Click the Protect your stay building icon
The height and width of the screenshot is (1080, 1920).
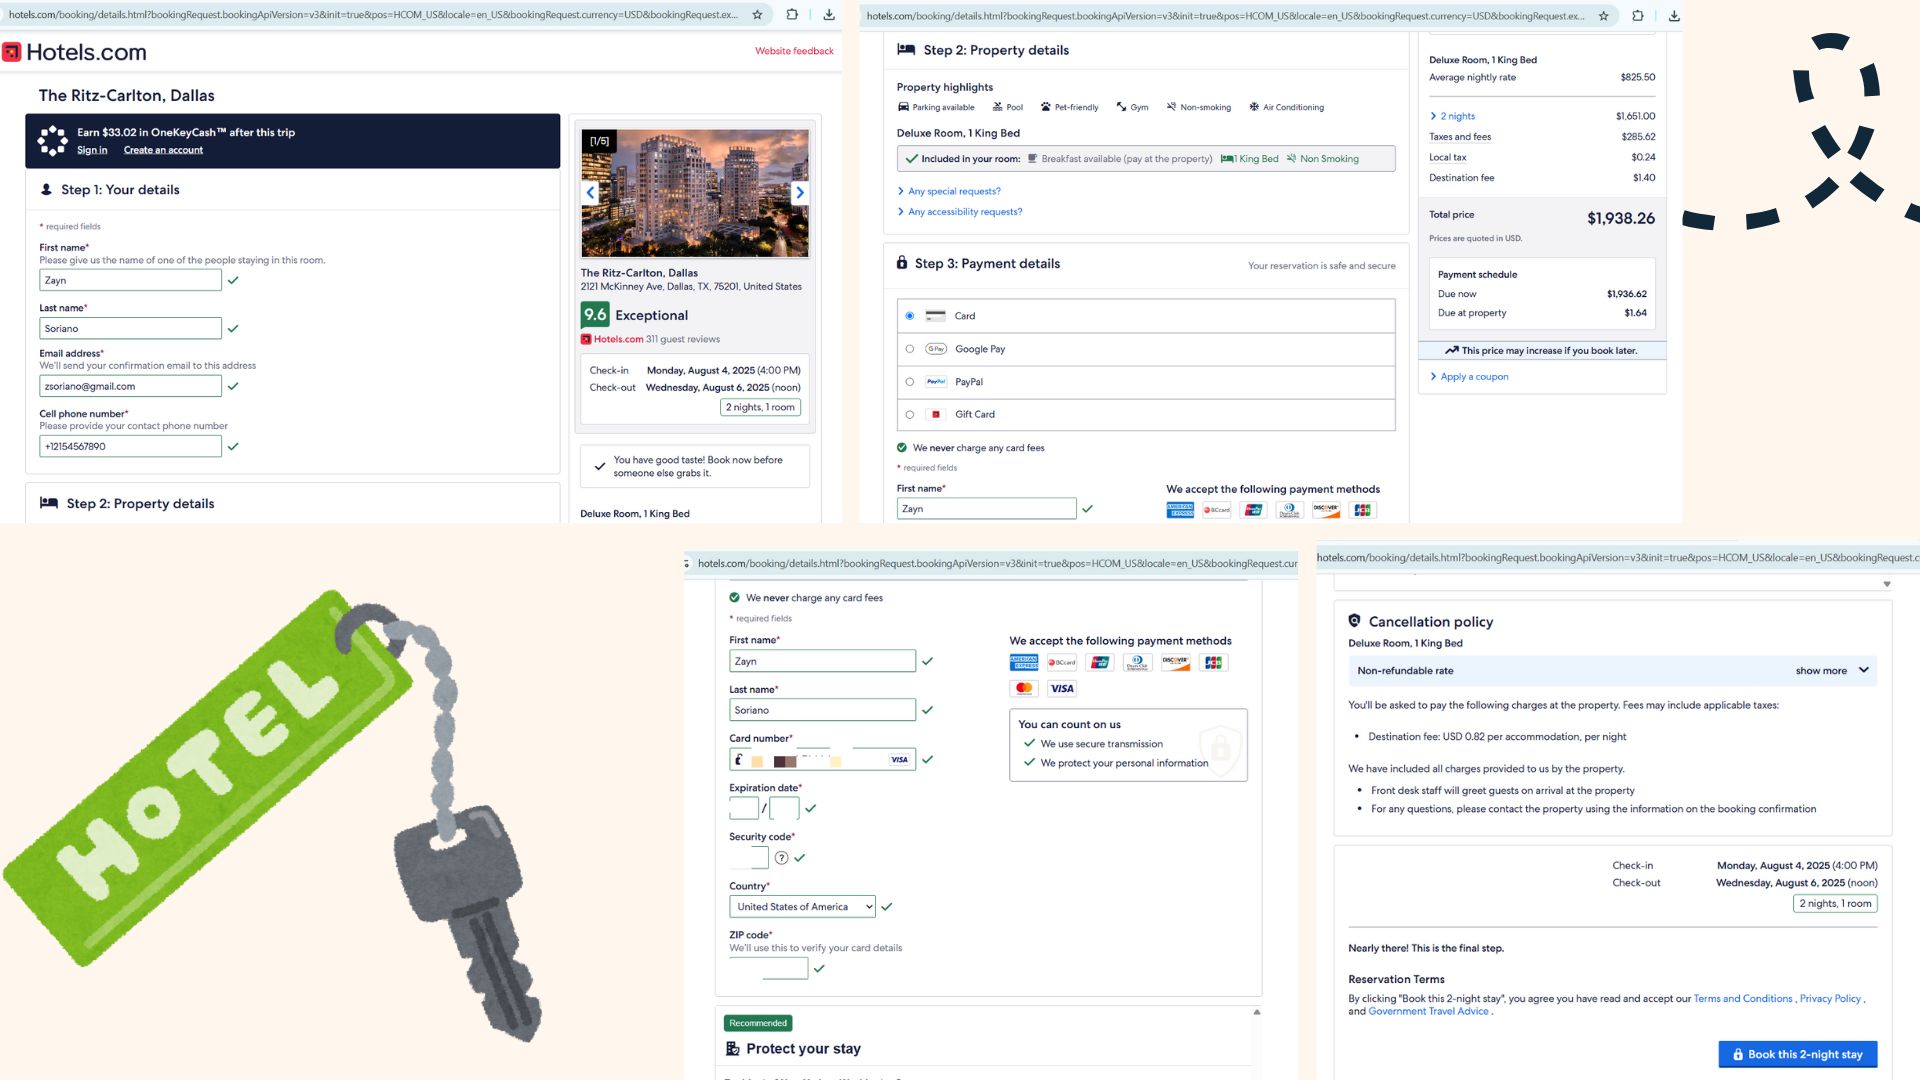tap(733, 1048)
